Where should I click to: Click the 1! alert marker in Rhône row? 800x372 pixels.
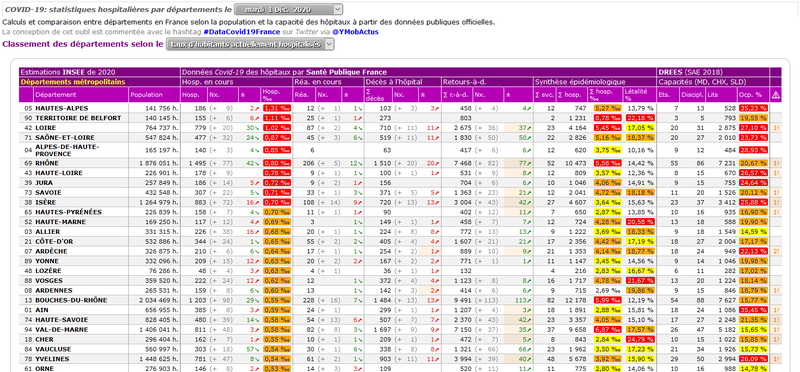point(776,163)
